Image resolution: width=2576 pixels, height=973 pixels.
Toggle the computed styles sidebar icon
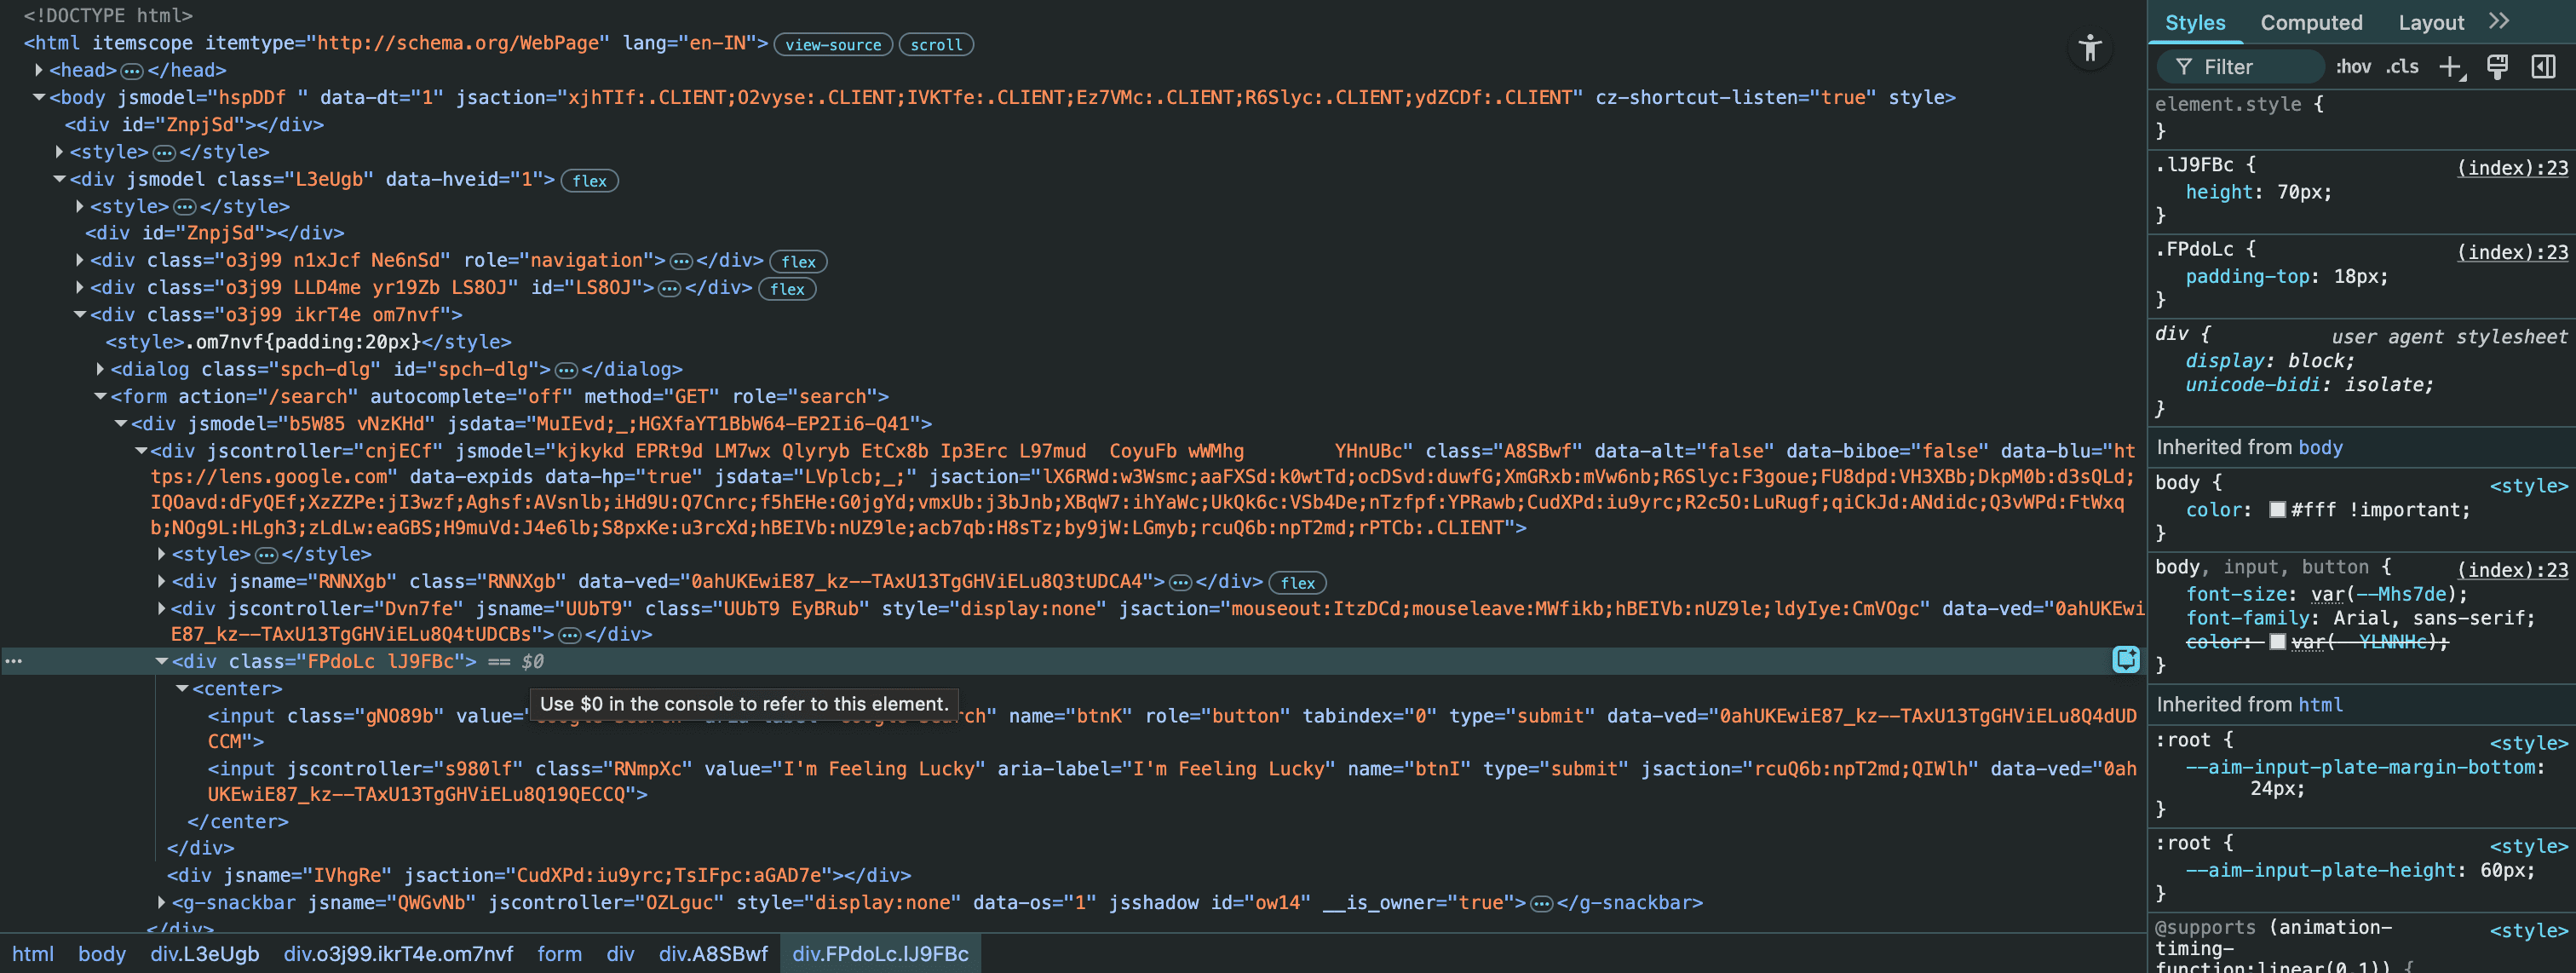click(2543, 67)
